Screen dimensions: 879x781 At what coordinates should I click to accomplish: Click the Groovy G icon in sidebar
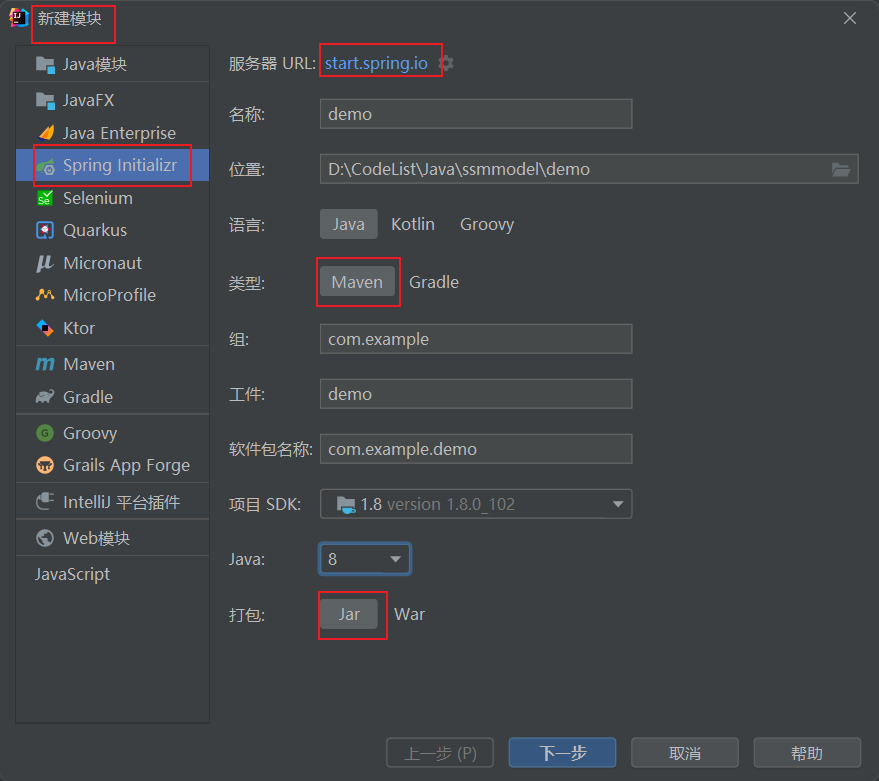45,433
